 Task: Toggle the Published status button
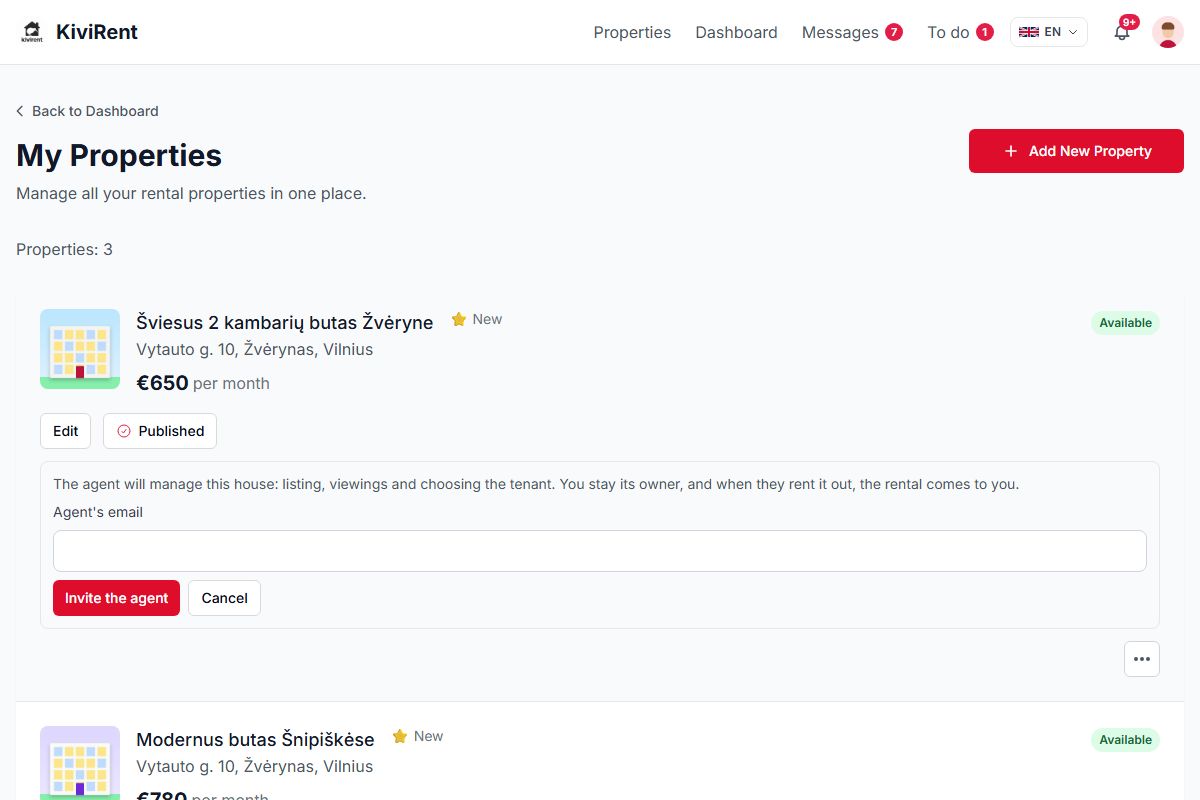coord(160,431)
